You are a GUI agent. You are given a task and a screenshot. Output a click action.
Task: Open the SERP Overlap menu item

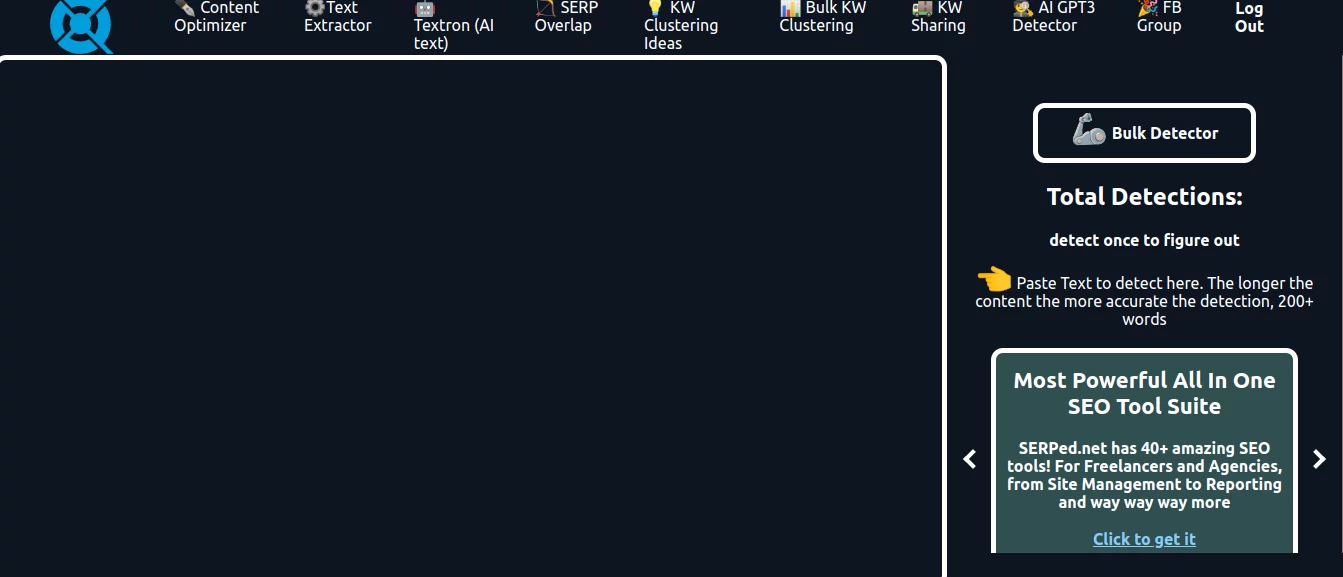[x=566, y=17]
